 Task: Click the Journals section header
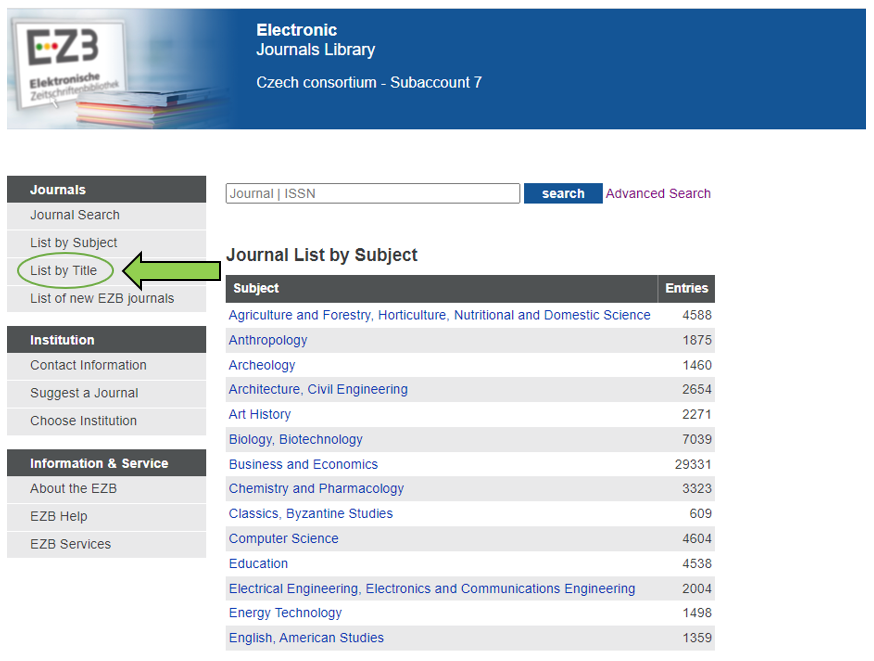pyautogui.click(x=106, y=189)
